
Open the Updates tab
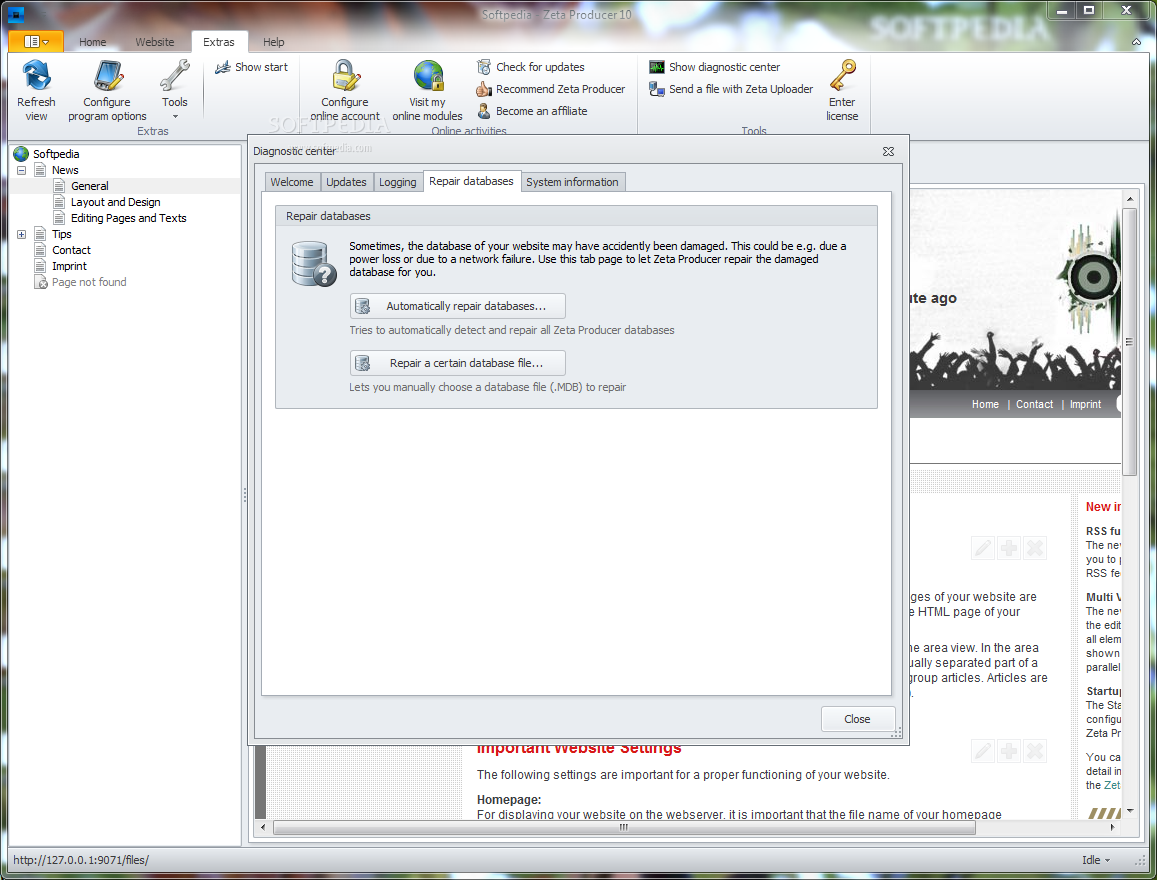coord(346,182)
